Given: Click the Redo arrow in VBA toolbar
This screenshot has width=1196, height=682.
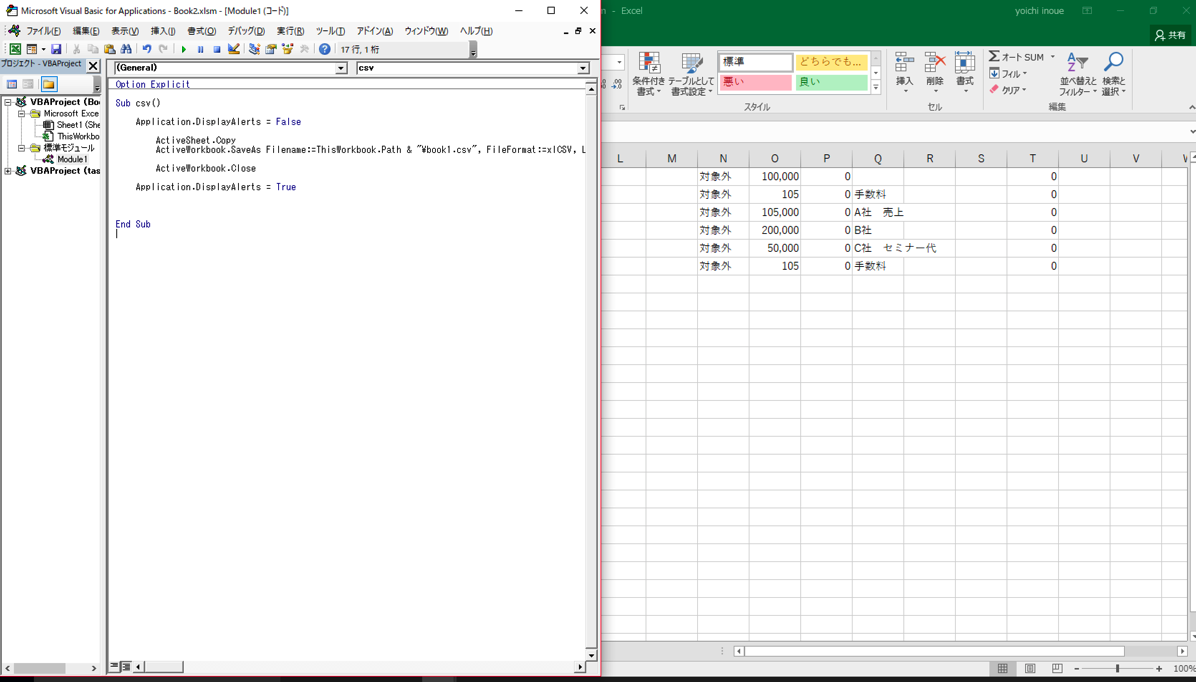Looking at the screenshot, I should click(163, 49).
